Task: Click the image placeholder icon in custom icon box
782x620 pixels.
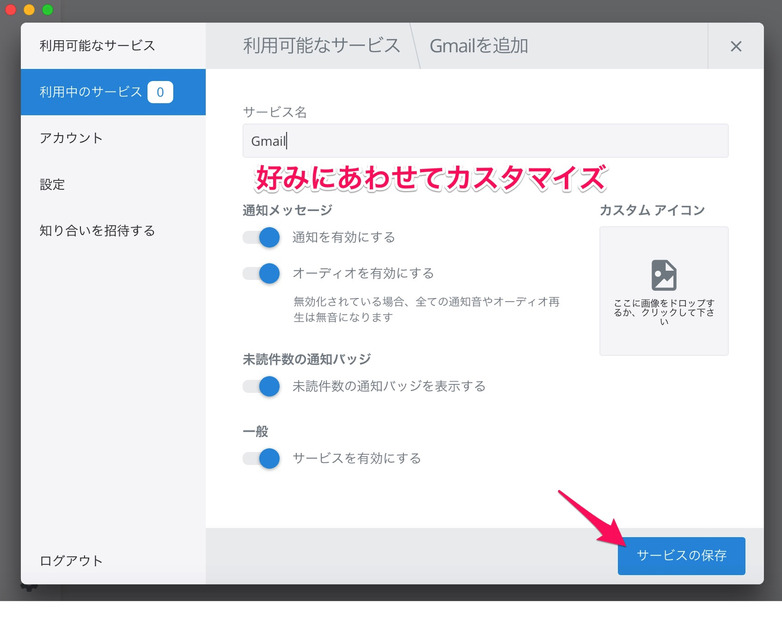Action: pos(664,275)
